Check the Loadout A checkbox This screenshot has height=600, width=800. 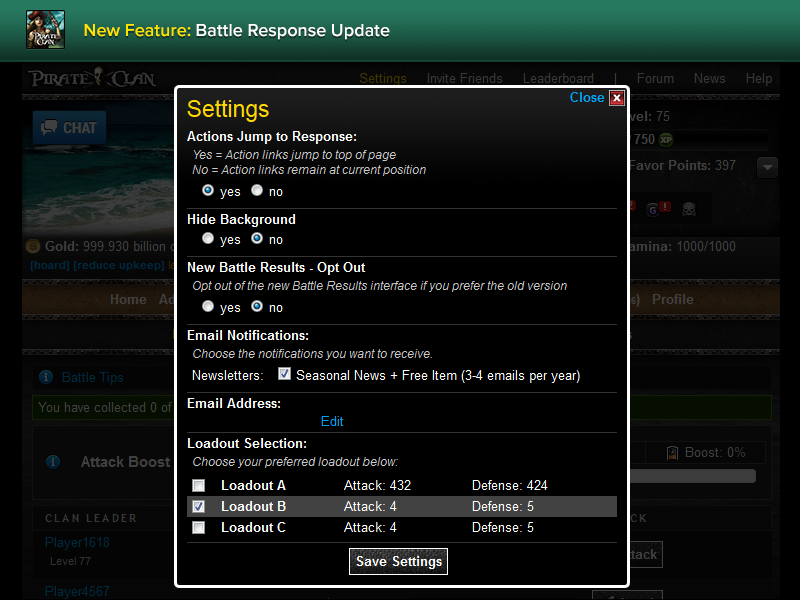[198, 485]
